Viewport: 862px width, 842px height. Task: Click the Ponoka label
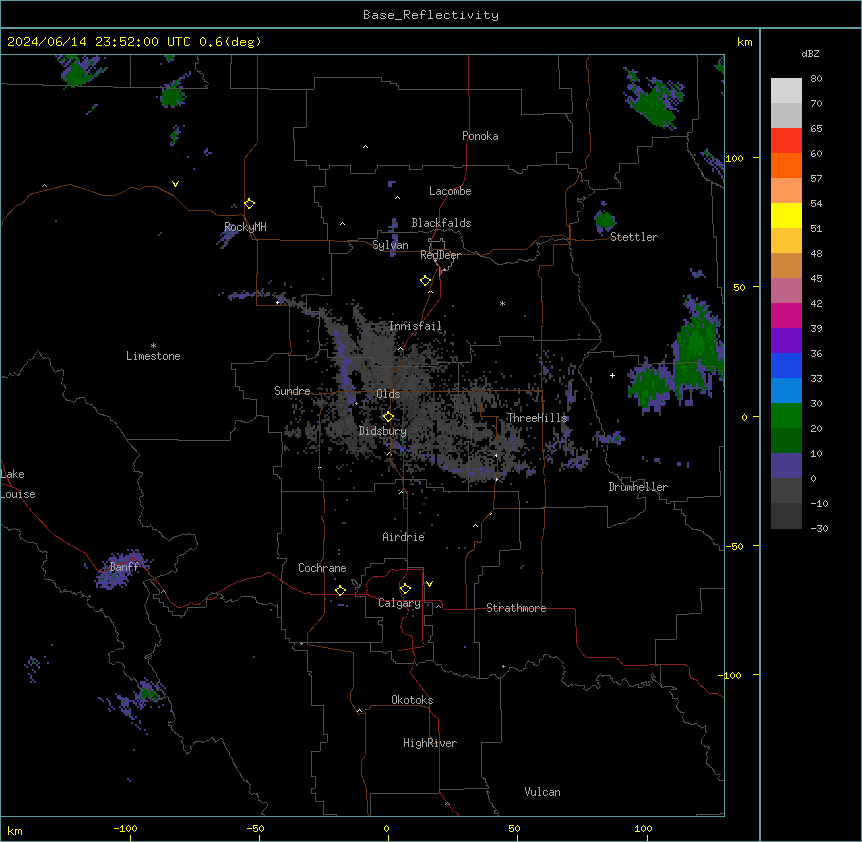point(480,136)
